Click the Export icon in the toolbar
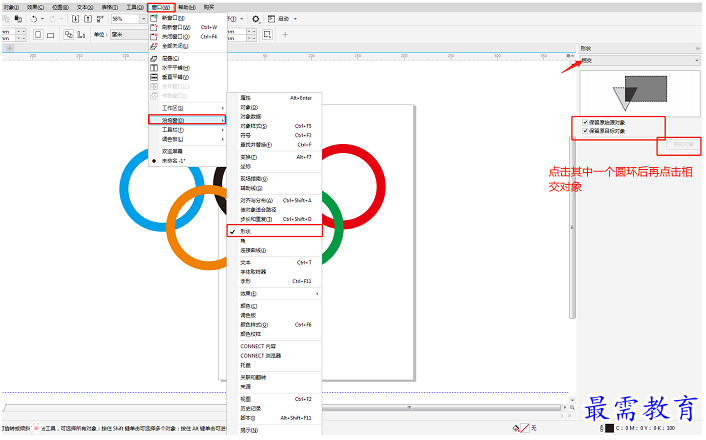This screenshot has height=440, width=706. pyautogui.click(x=88, y=19)
